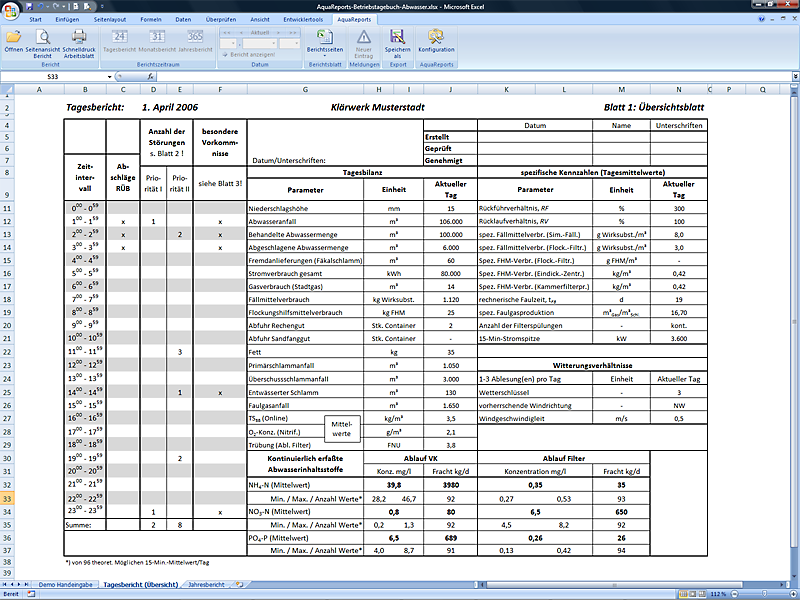Viewport: 800px width, 600px height.
Task: Redo action in Quick Access Toolbar
Action: coord(56,7)
